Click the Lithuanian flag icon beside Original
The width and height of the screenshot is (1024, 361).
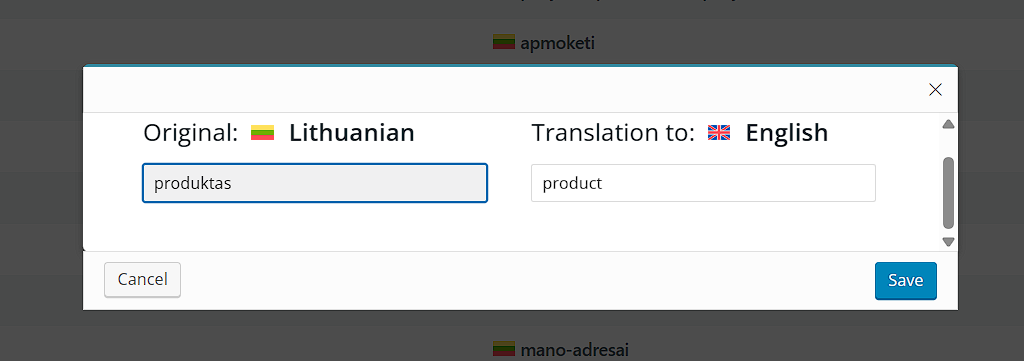[263, 133]
